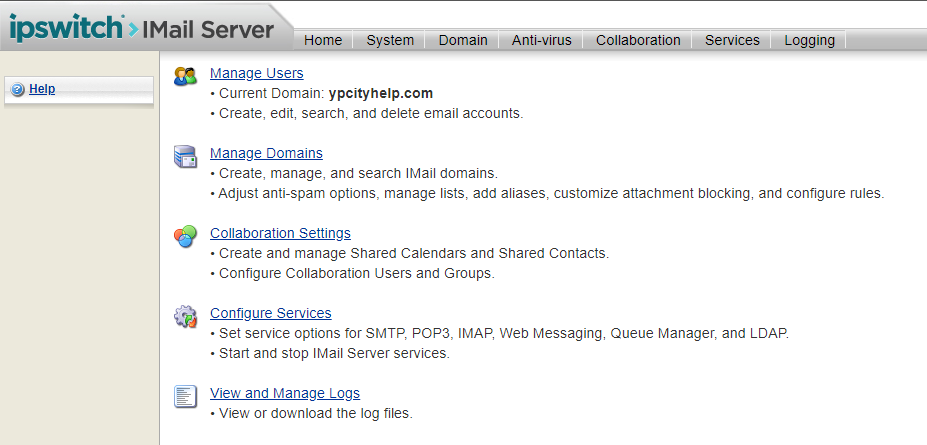This screenshot has width=927, height=445.
Task: Select the Domain tab
Action: 463,40
